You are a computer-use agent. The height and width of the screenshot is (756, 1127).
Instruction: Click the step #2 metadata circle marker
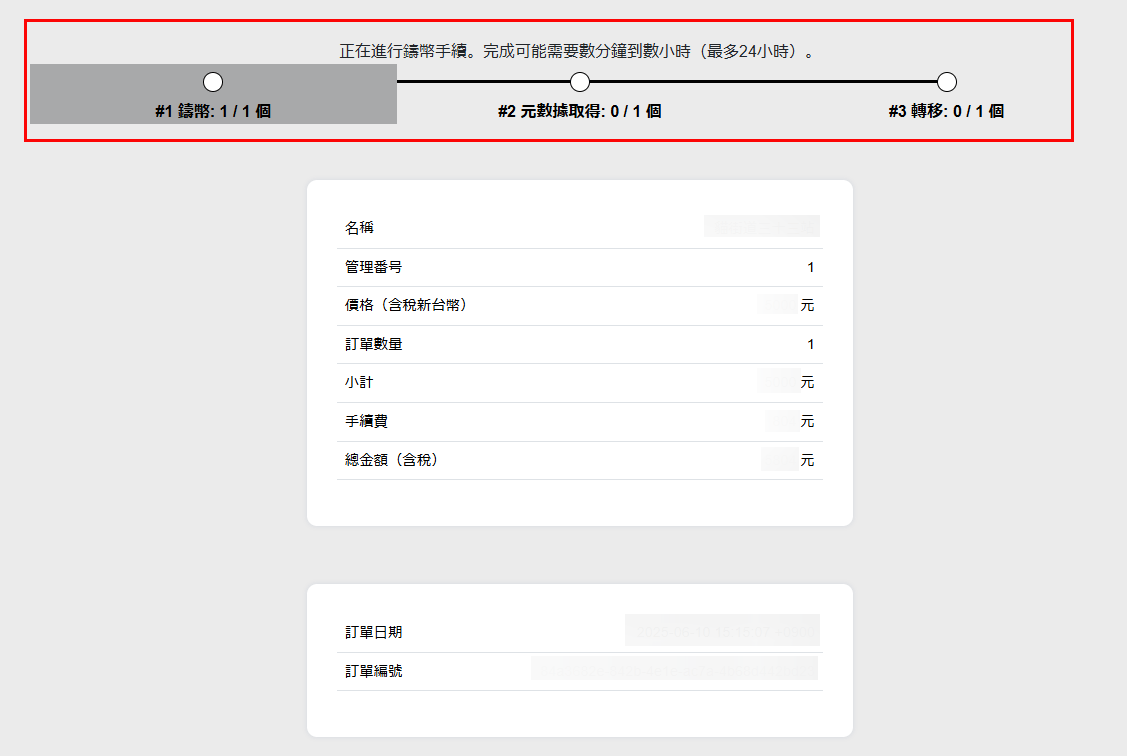tap(580, 82)
